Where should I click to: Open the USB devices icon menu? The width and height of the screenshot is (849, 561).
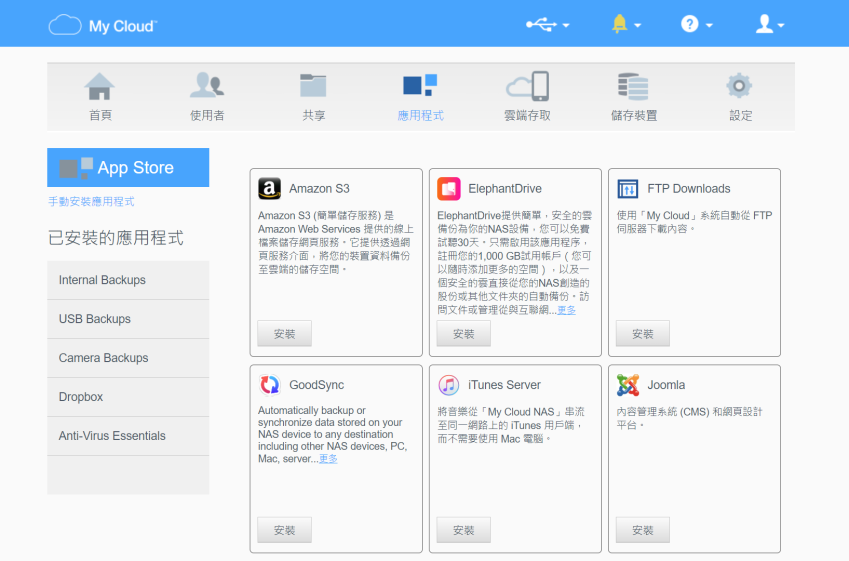coord(541,24)
